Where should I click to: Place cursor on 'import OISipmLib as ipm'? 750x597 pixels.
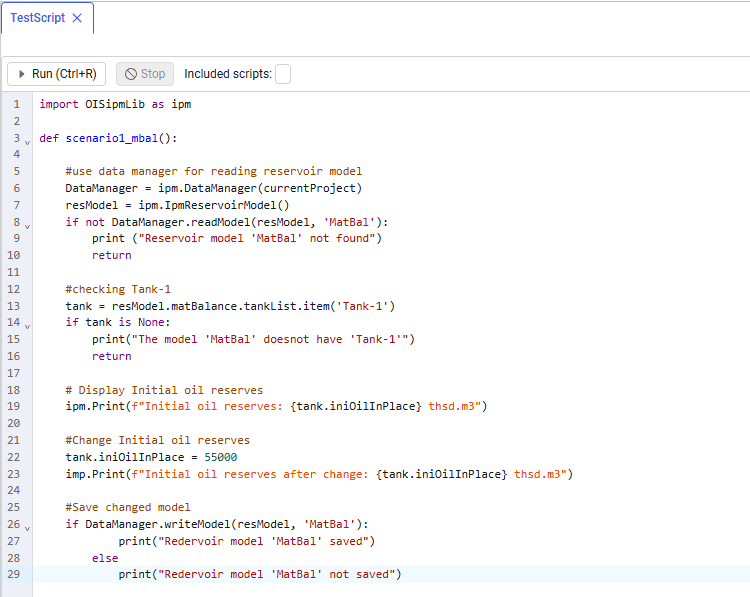(115, 104)
